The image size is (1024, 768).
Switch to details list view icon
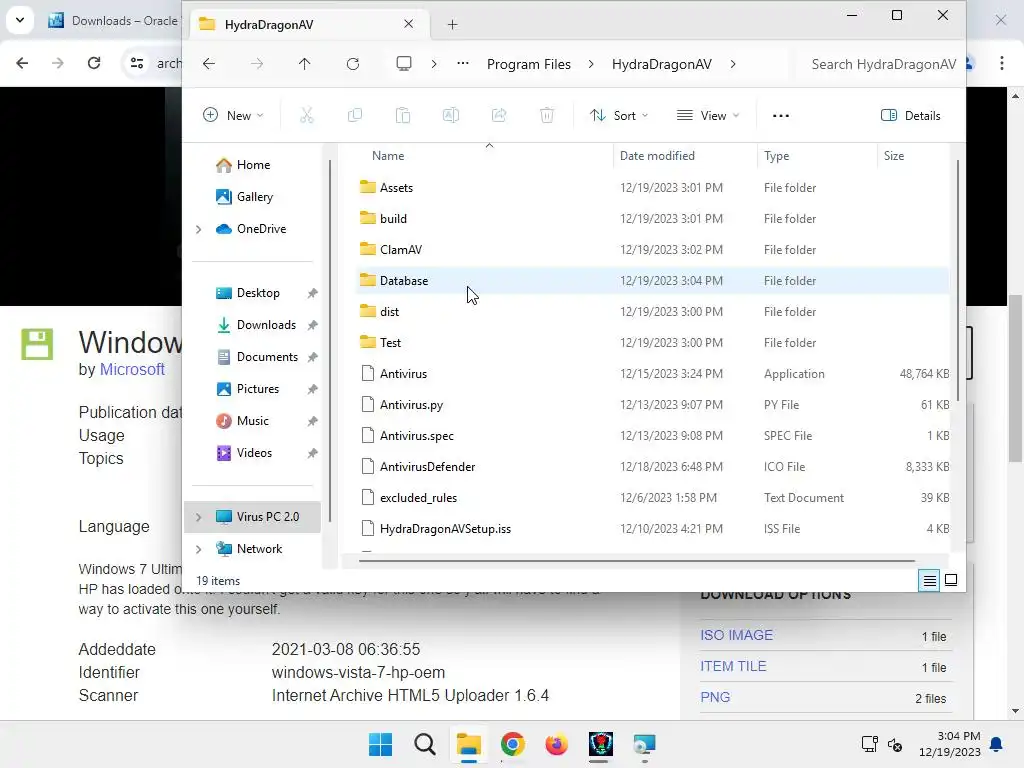point(929,580)
